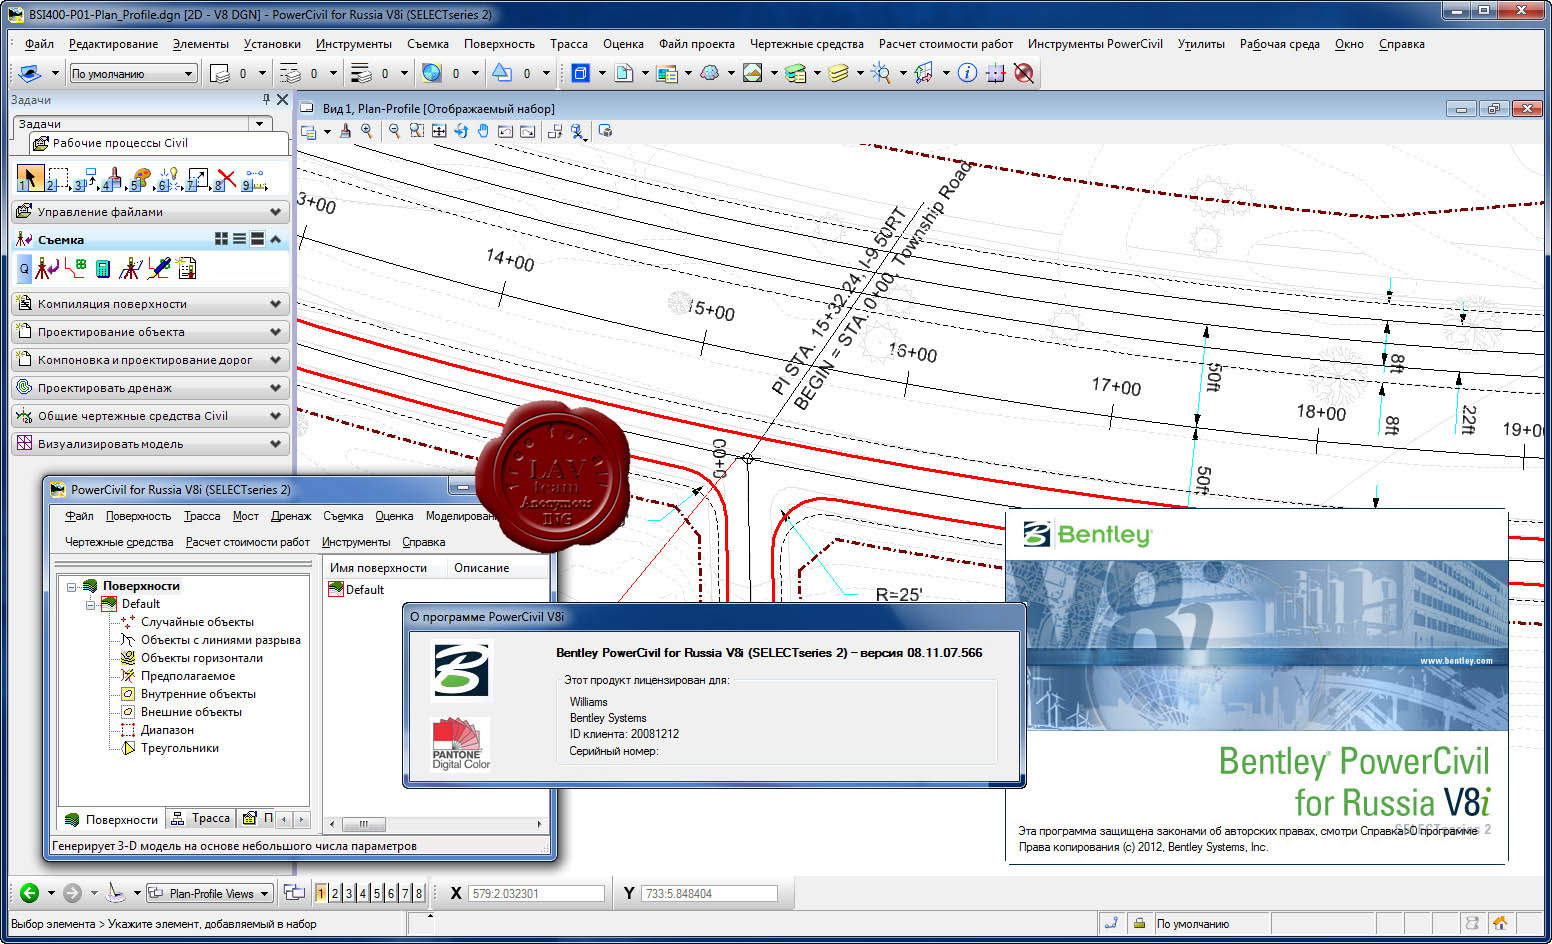This screenshot has height=944, width=1552.
Task: Open the Поверхность menu in main menu bar
Action: 499,44
